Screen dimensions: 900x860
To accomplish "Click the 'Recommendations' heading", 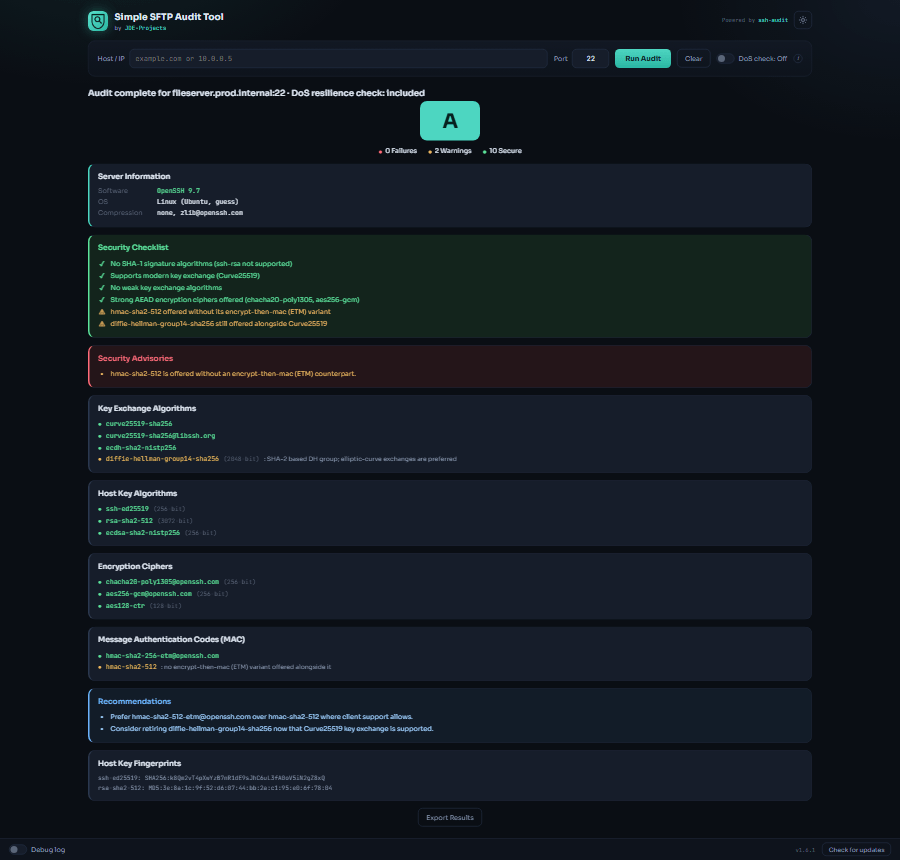I will tap(134, 702).
